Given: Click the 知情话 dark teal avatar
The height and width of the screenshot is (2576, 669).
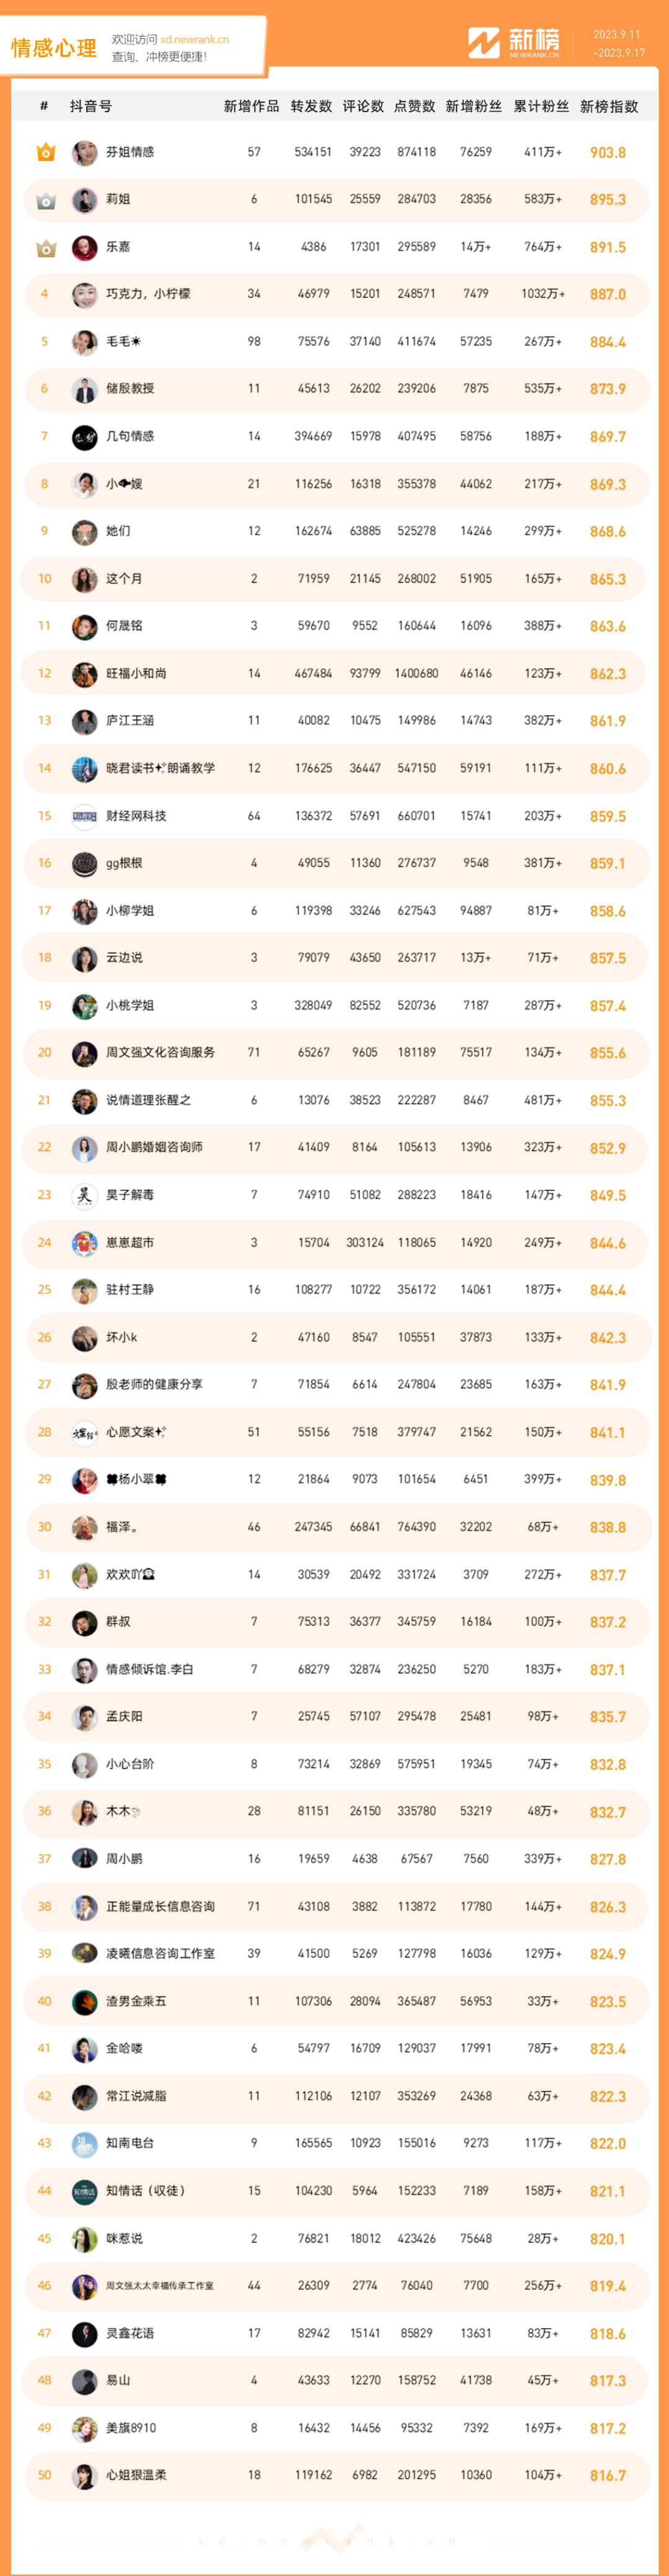Looking at the screenshot, I should coord(85,2191).
